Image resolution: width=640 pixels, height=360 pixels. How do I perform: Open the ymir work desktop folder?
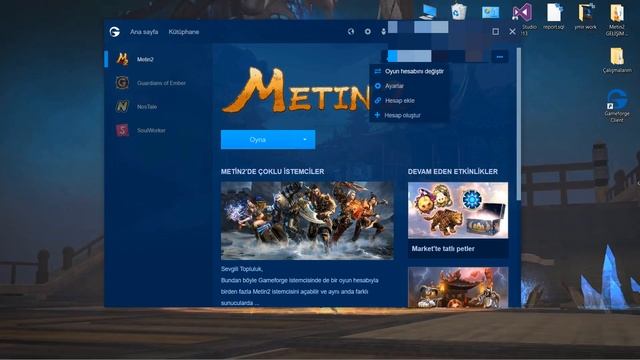(586, 16)
